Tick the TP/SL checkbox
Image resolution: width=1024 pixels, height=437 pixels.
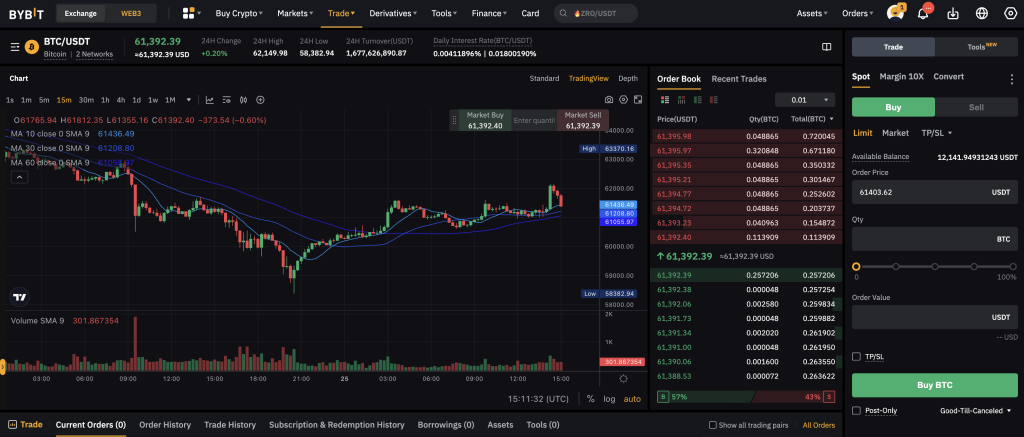(856, 357)
